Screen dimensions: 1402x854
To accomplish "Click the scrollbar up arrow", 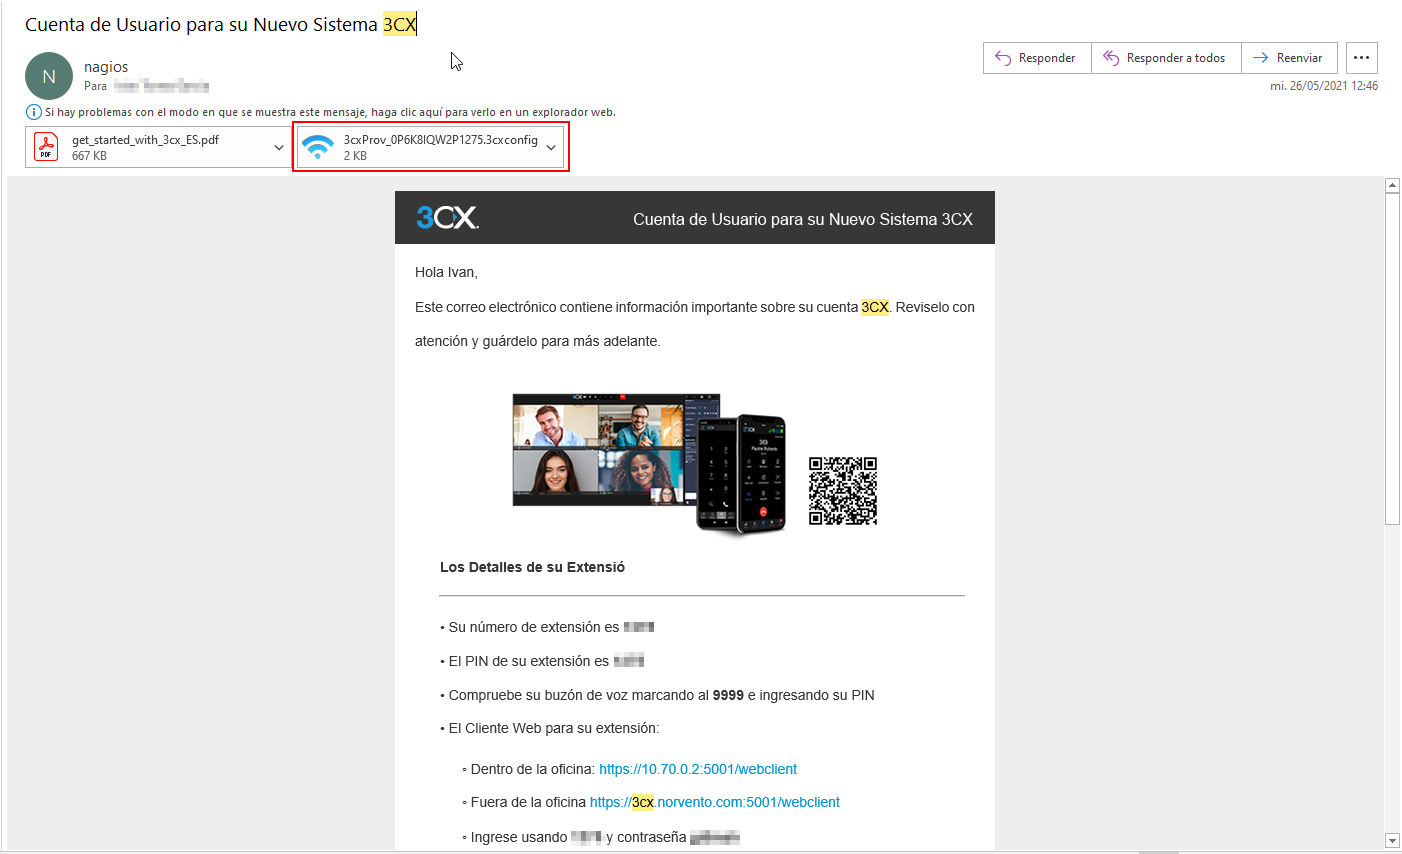I will (x=1392, y=185).
